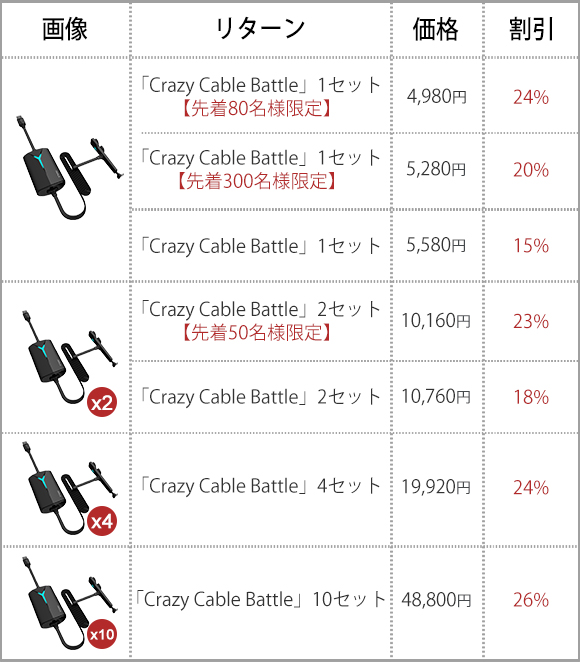Click the x2 red badge icon
This screenshot has width=580, height=662.
point(102,403)
